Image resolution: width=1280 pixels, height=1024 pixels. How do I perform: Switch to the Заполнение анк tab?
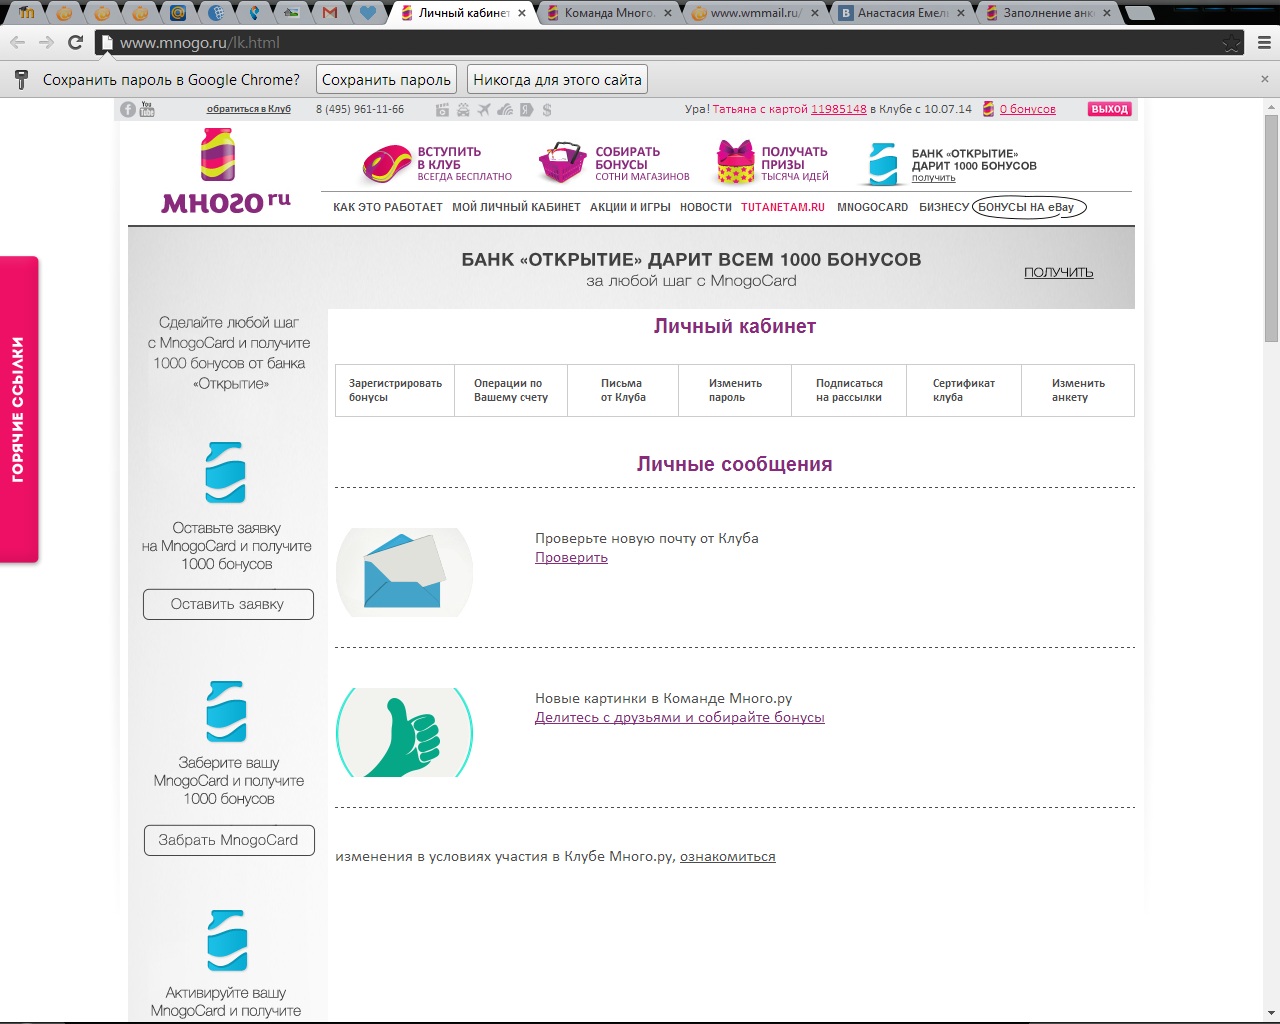tap(1048, 13)
